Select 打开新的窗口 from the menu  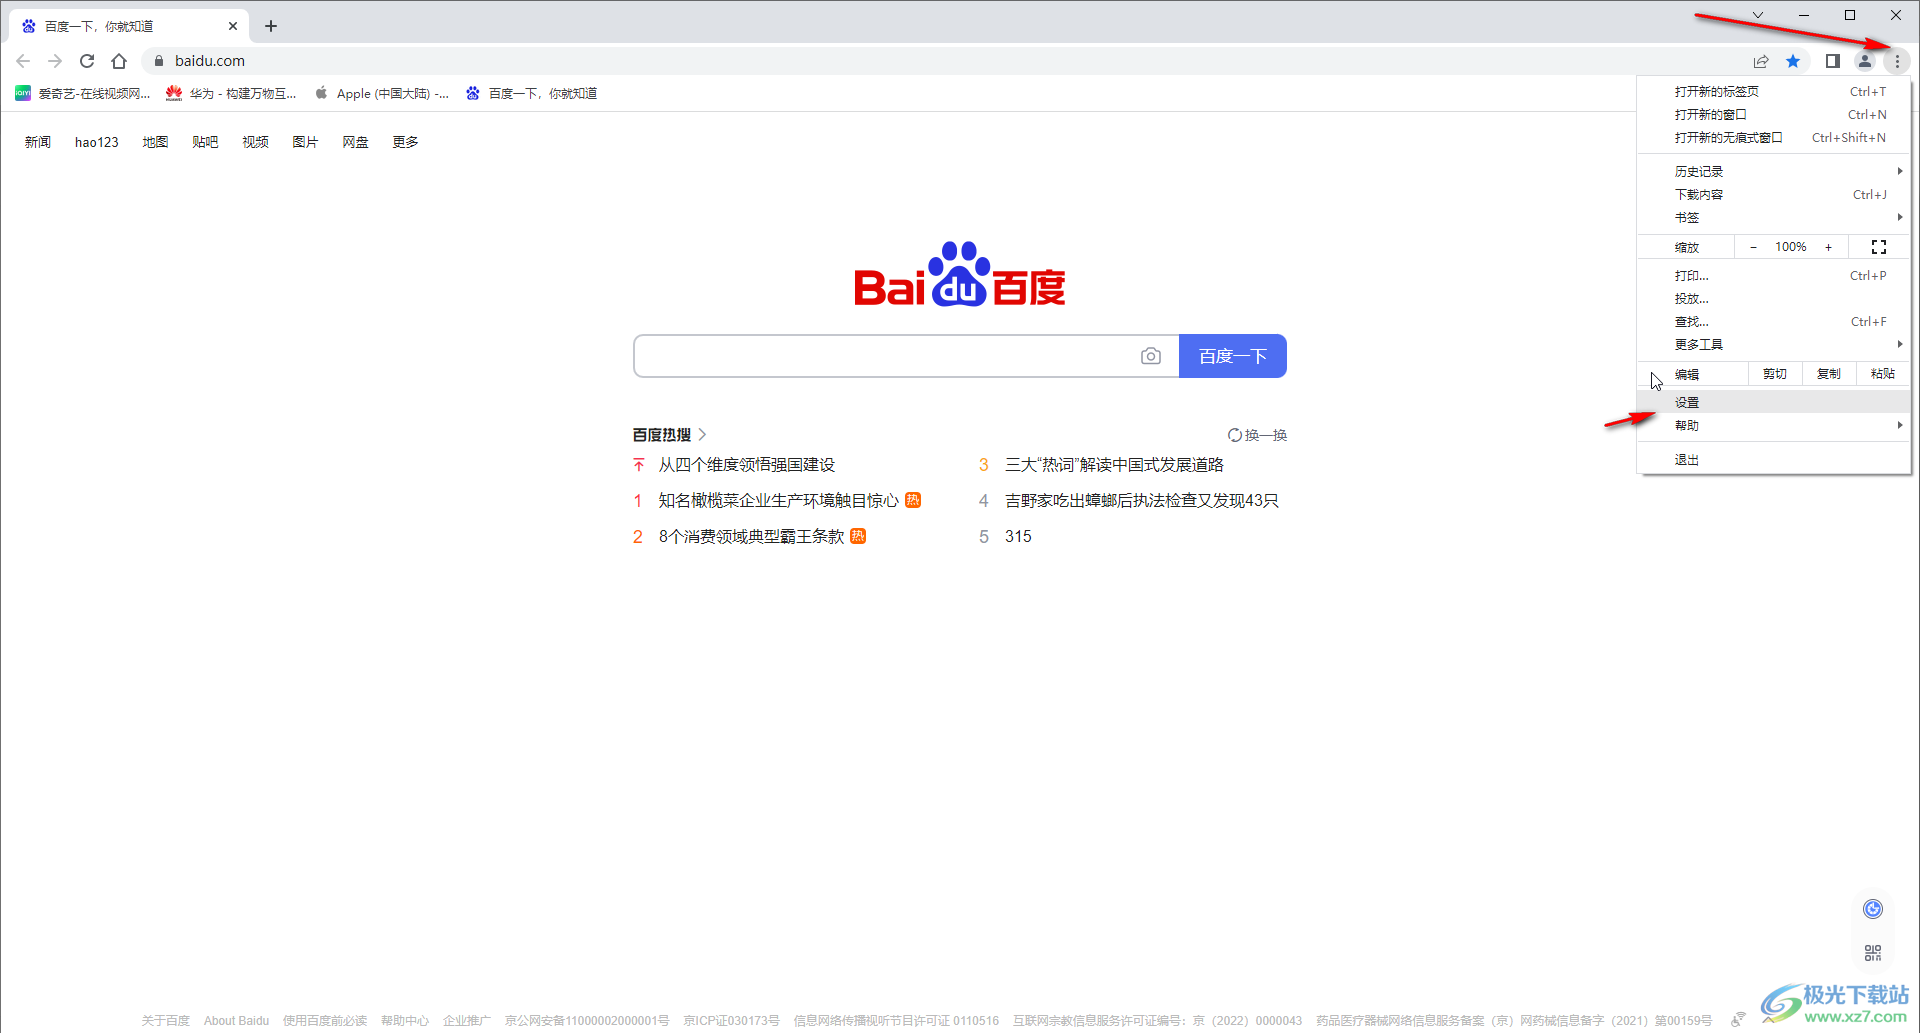pos(1774,114)
